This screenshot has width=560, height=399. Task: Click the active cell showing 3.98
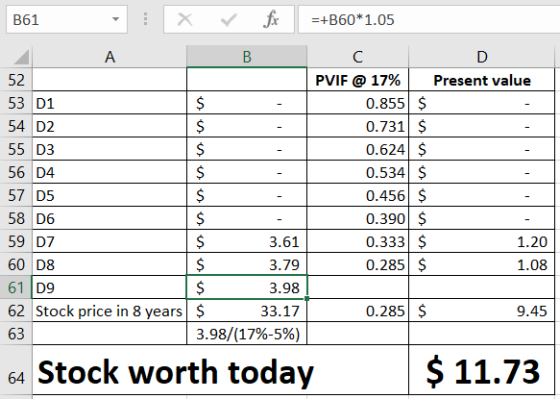(x=247, y=287)
